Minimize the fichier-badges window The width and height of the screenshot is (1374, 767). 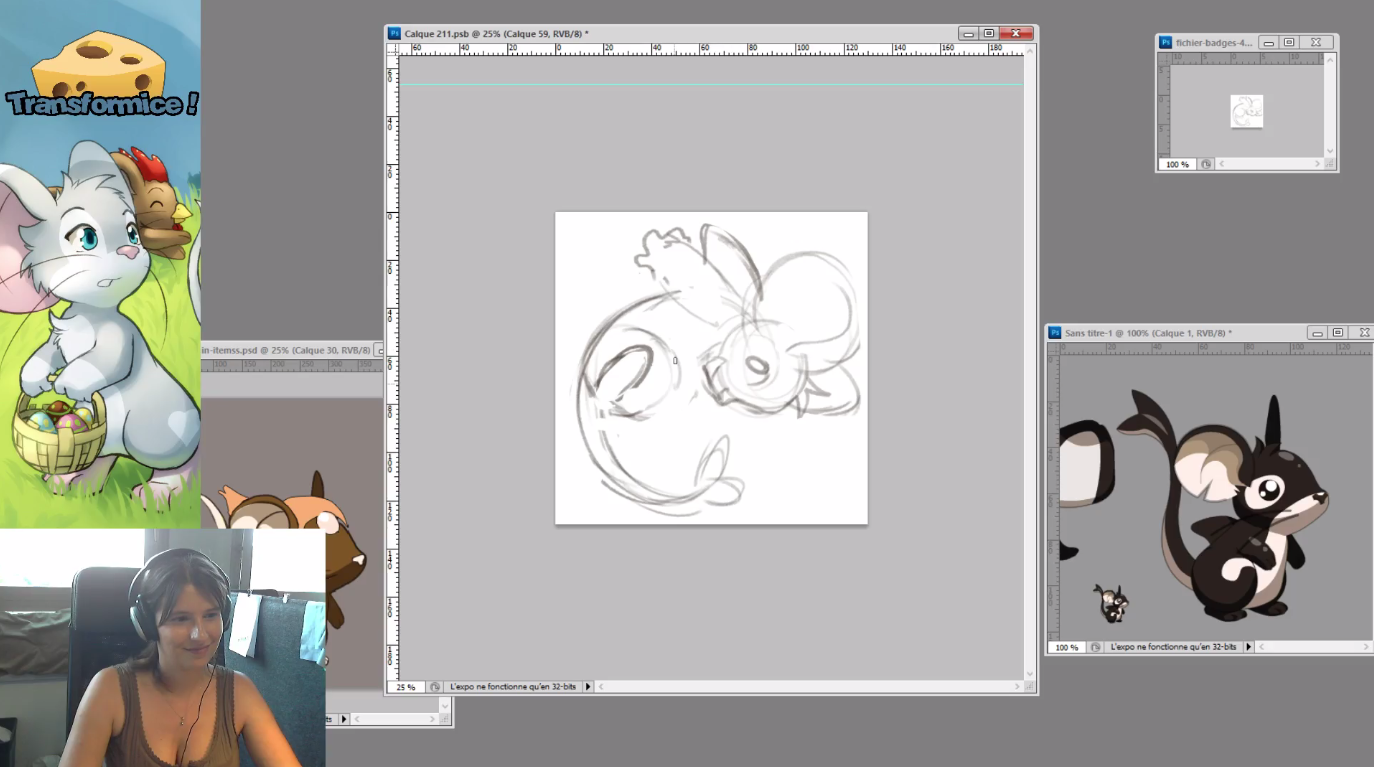click(x=1268, y=42)
